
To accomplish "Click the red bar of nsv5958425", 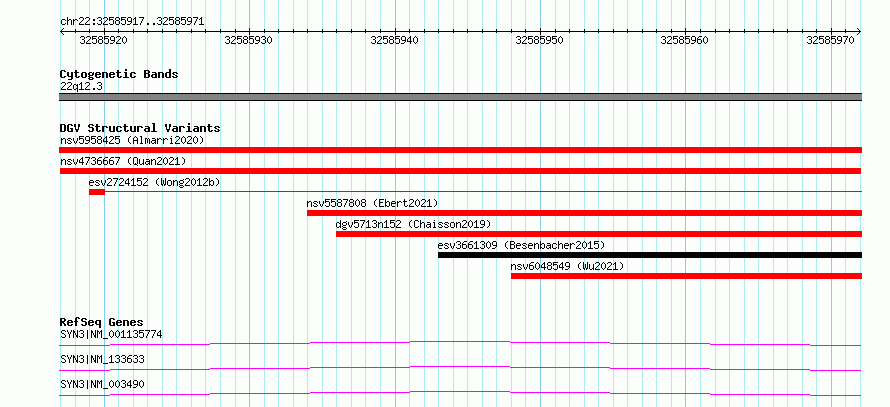I will point(461,150).
